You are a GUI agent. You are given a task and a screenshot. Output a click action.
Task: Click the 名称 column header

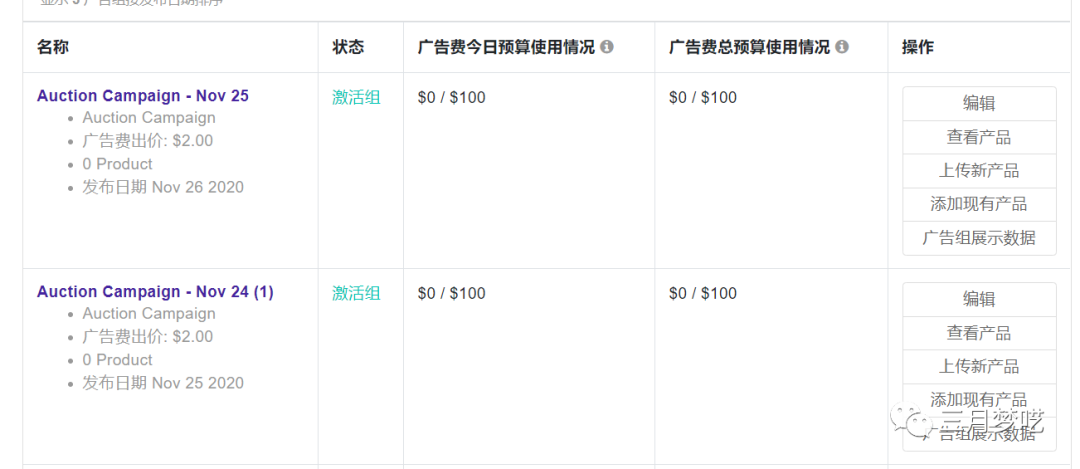[53, 47]
